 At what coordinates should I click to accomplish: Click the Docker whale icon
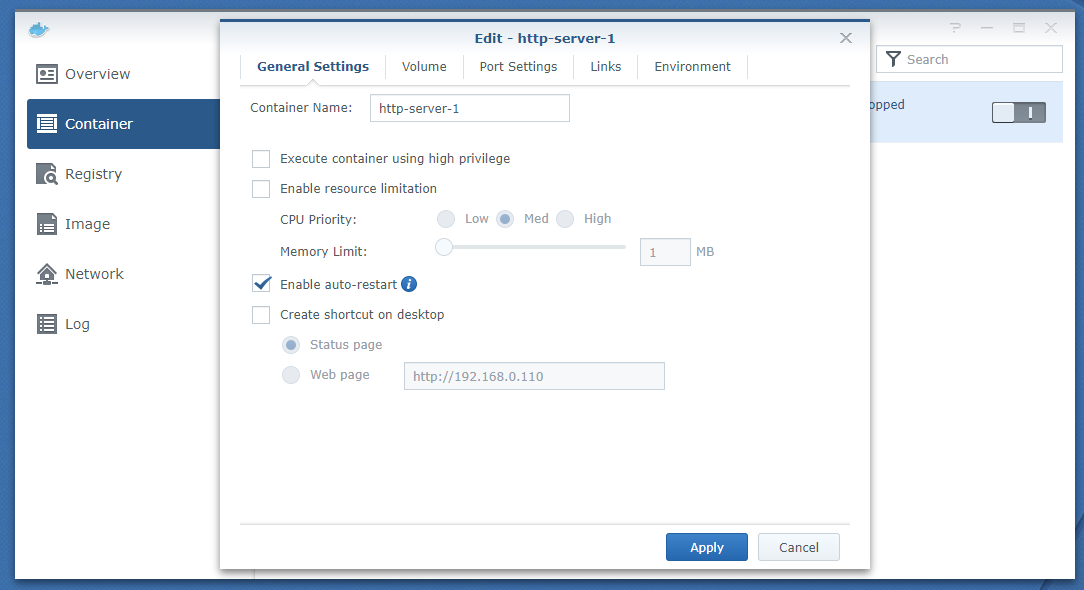point(39,29)
